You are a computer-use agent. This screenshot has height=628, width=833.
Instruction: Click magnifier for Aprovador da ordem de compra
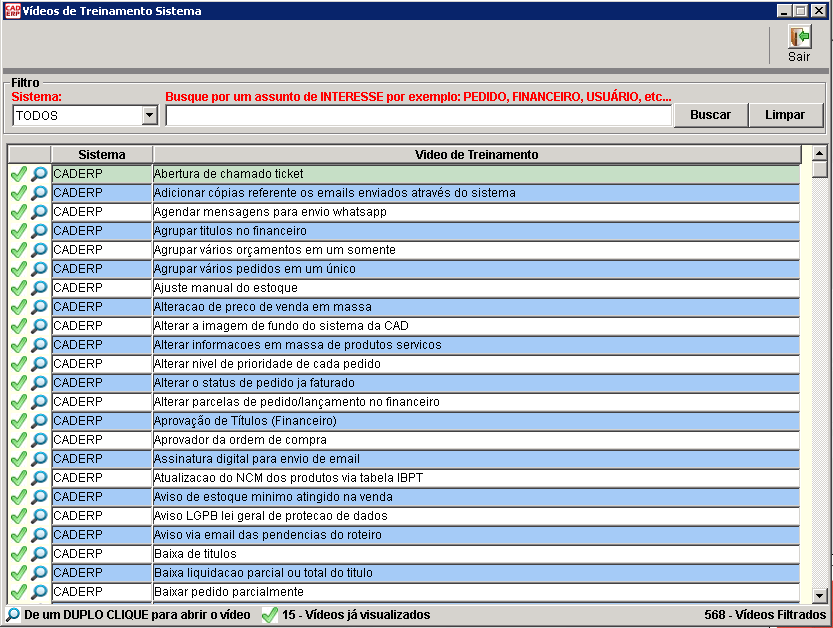click(39, 440)
